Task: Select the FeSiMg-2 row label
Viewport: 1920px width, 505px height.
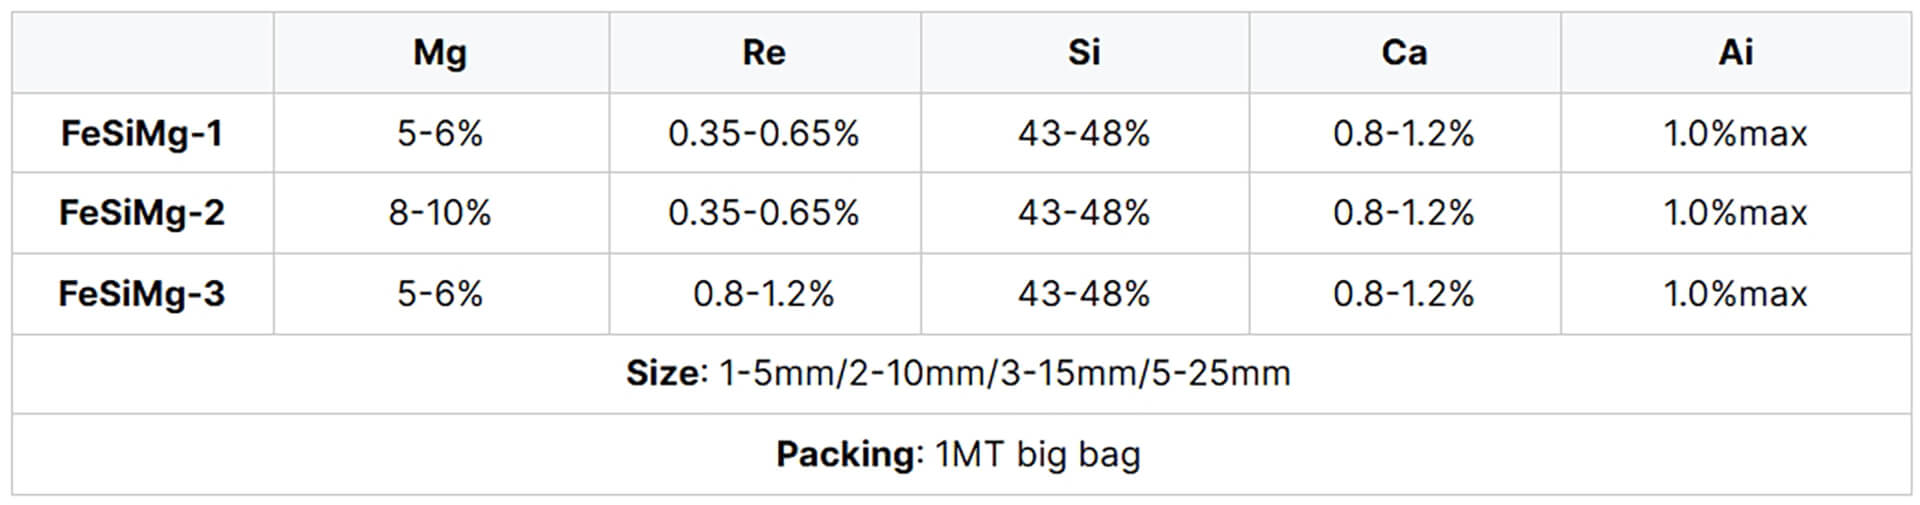Action: point(142,213)
